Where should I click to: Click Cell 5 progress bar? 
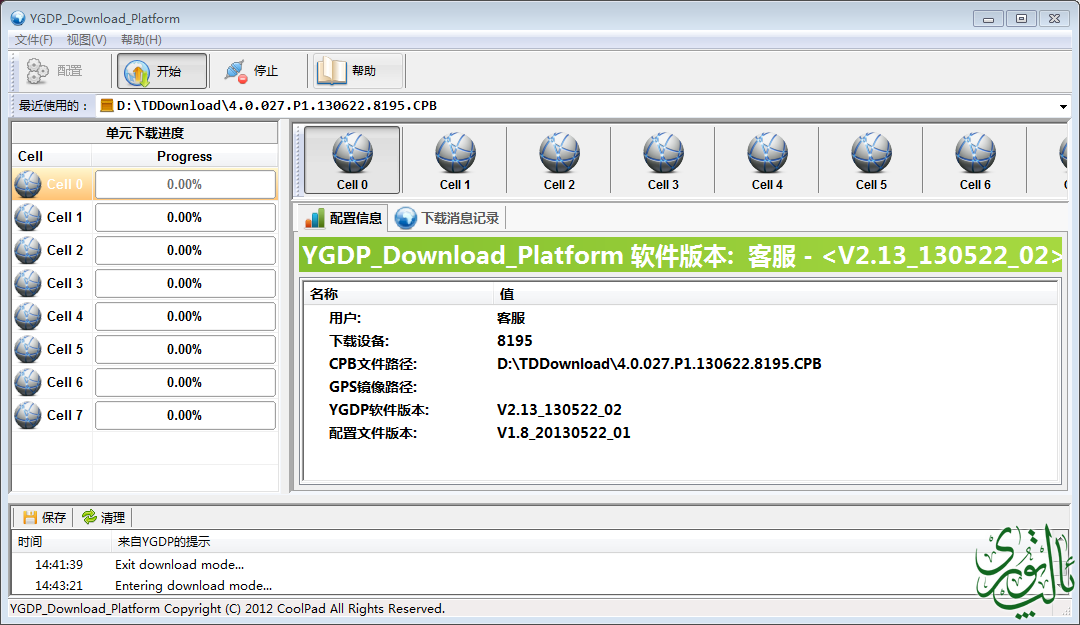(x=185, y=350)
